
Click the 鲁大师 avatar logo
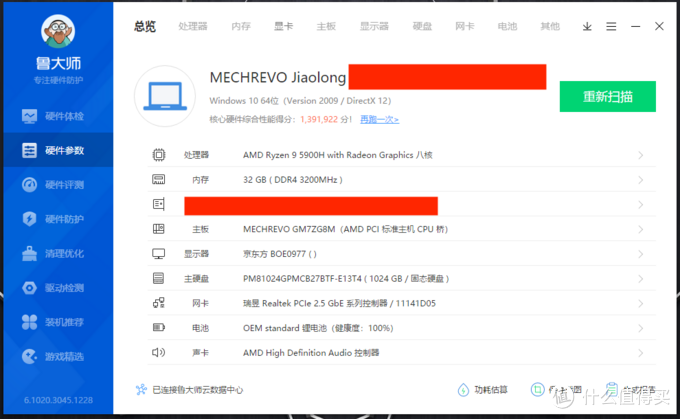point(58,31)
